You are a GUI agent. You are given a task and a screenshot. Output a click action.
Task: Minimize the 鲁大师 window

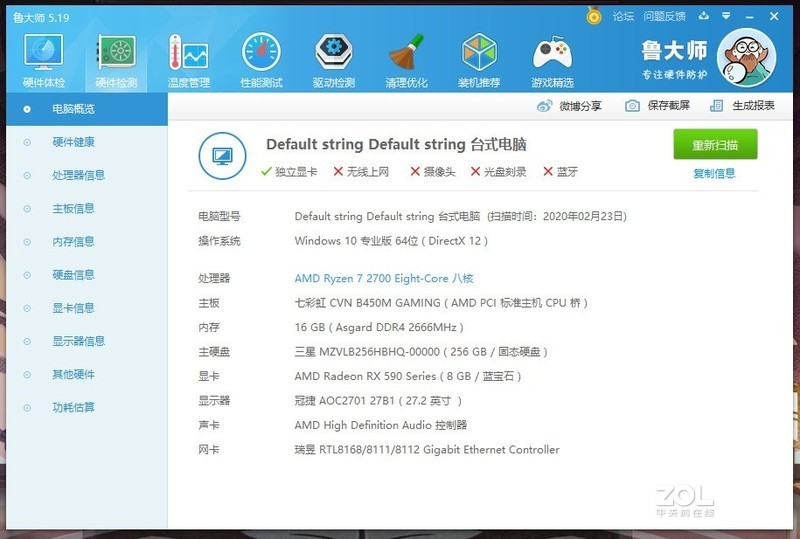[x=749, y=17]
